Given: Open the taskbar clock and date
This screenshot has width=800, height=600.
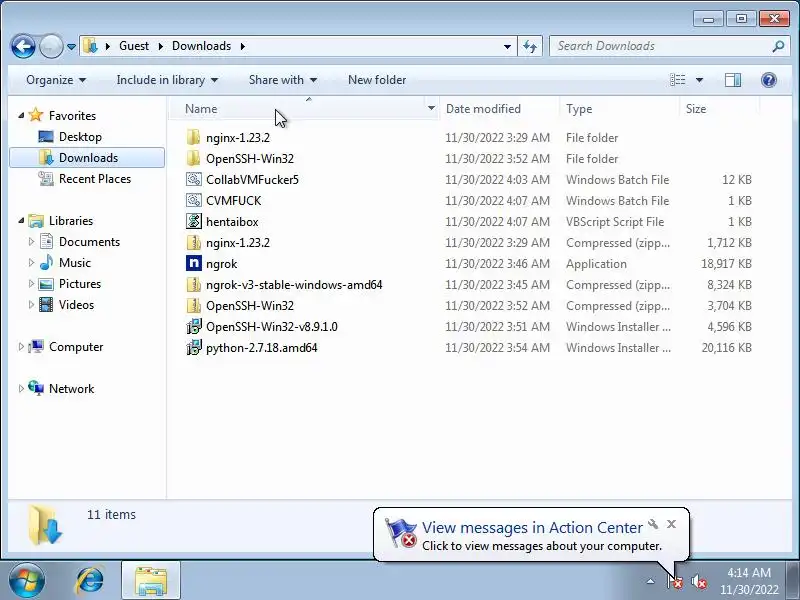Looking at the screenshot, I should pos(749,581).
